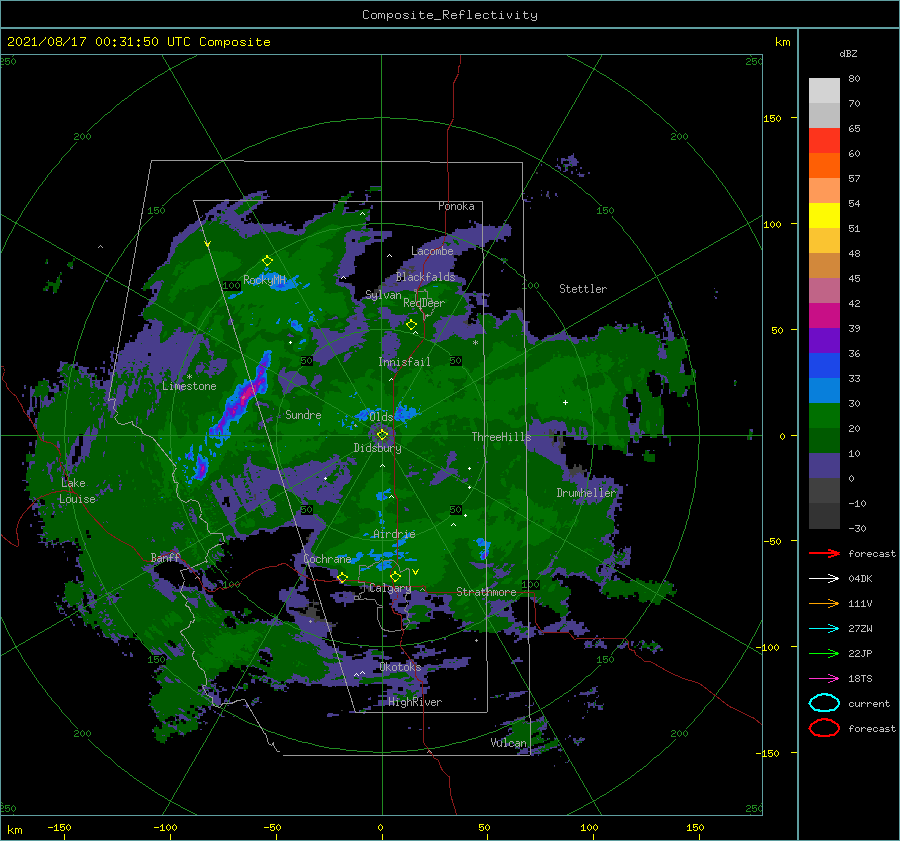Screen dimensions: 900x841
Task: Click the Composite_Reflectivity title
Action: coord(450,15)
